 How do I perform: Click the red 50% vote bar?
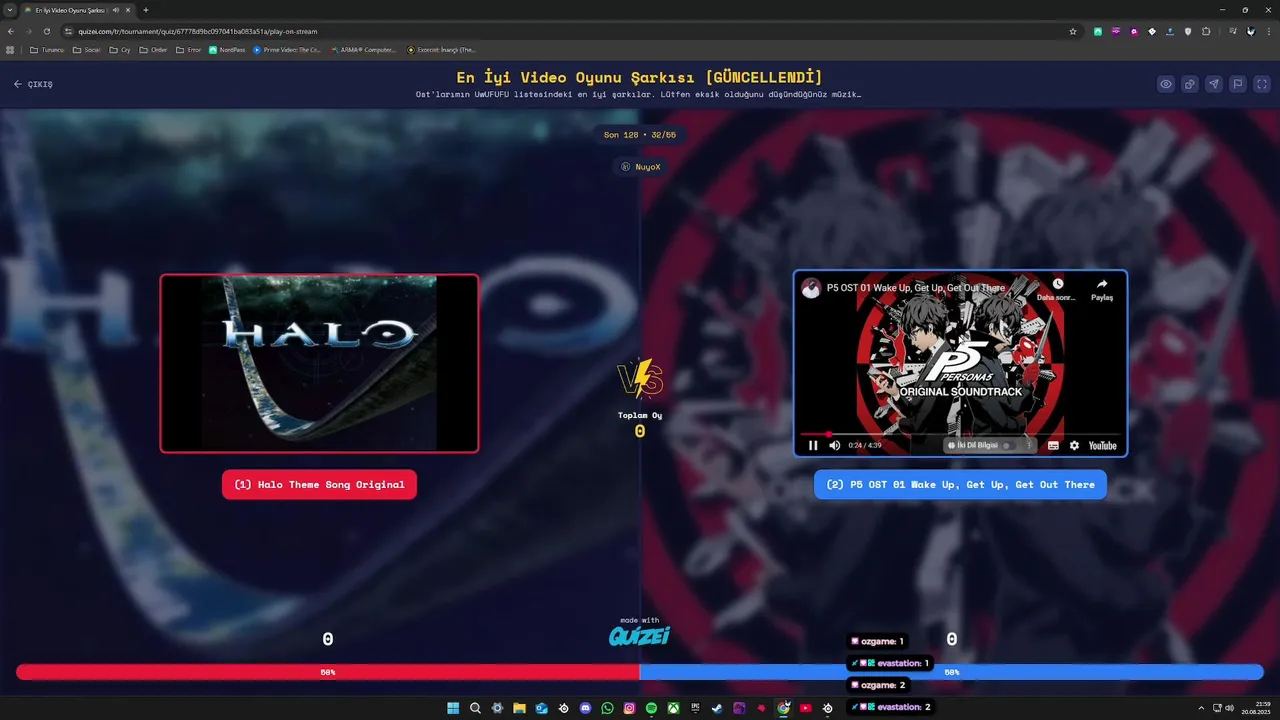(328, 673)
